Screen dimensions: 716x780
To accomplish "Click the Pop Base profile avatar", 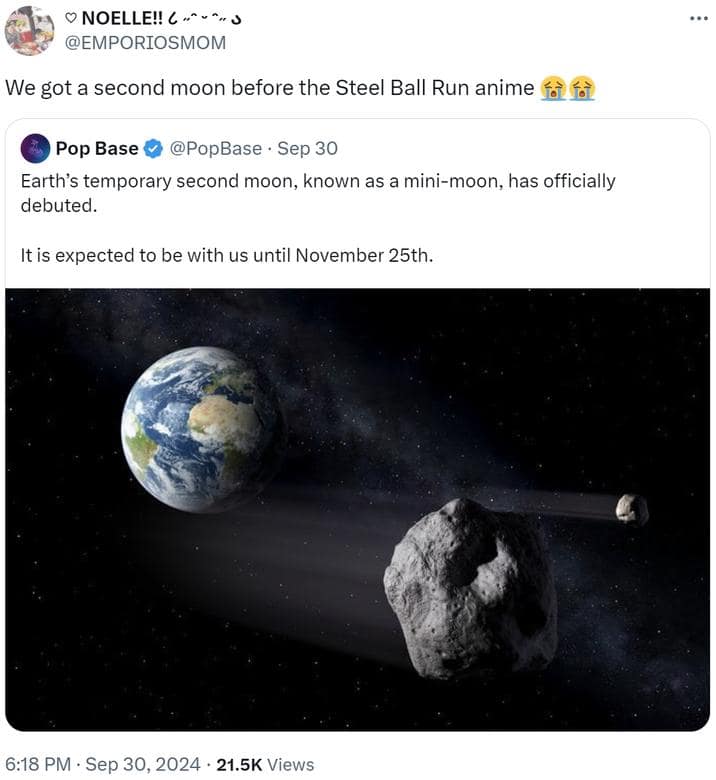I will click(x=35, y=149).
